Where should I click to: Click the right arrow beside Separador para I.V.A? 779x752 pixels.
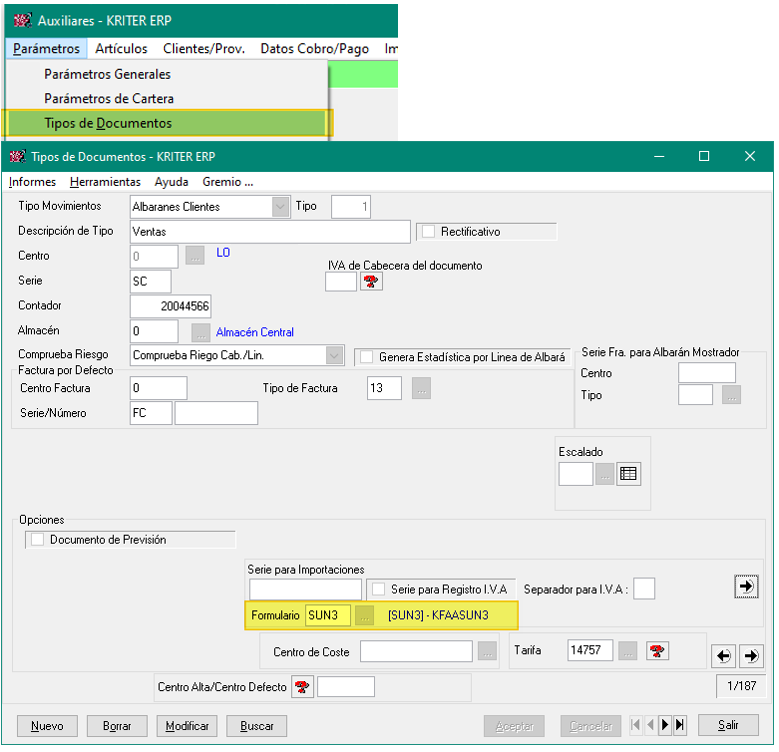point(745,588)
